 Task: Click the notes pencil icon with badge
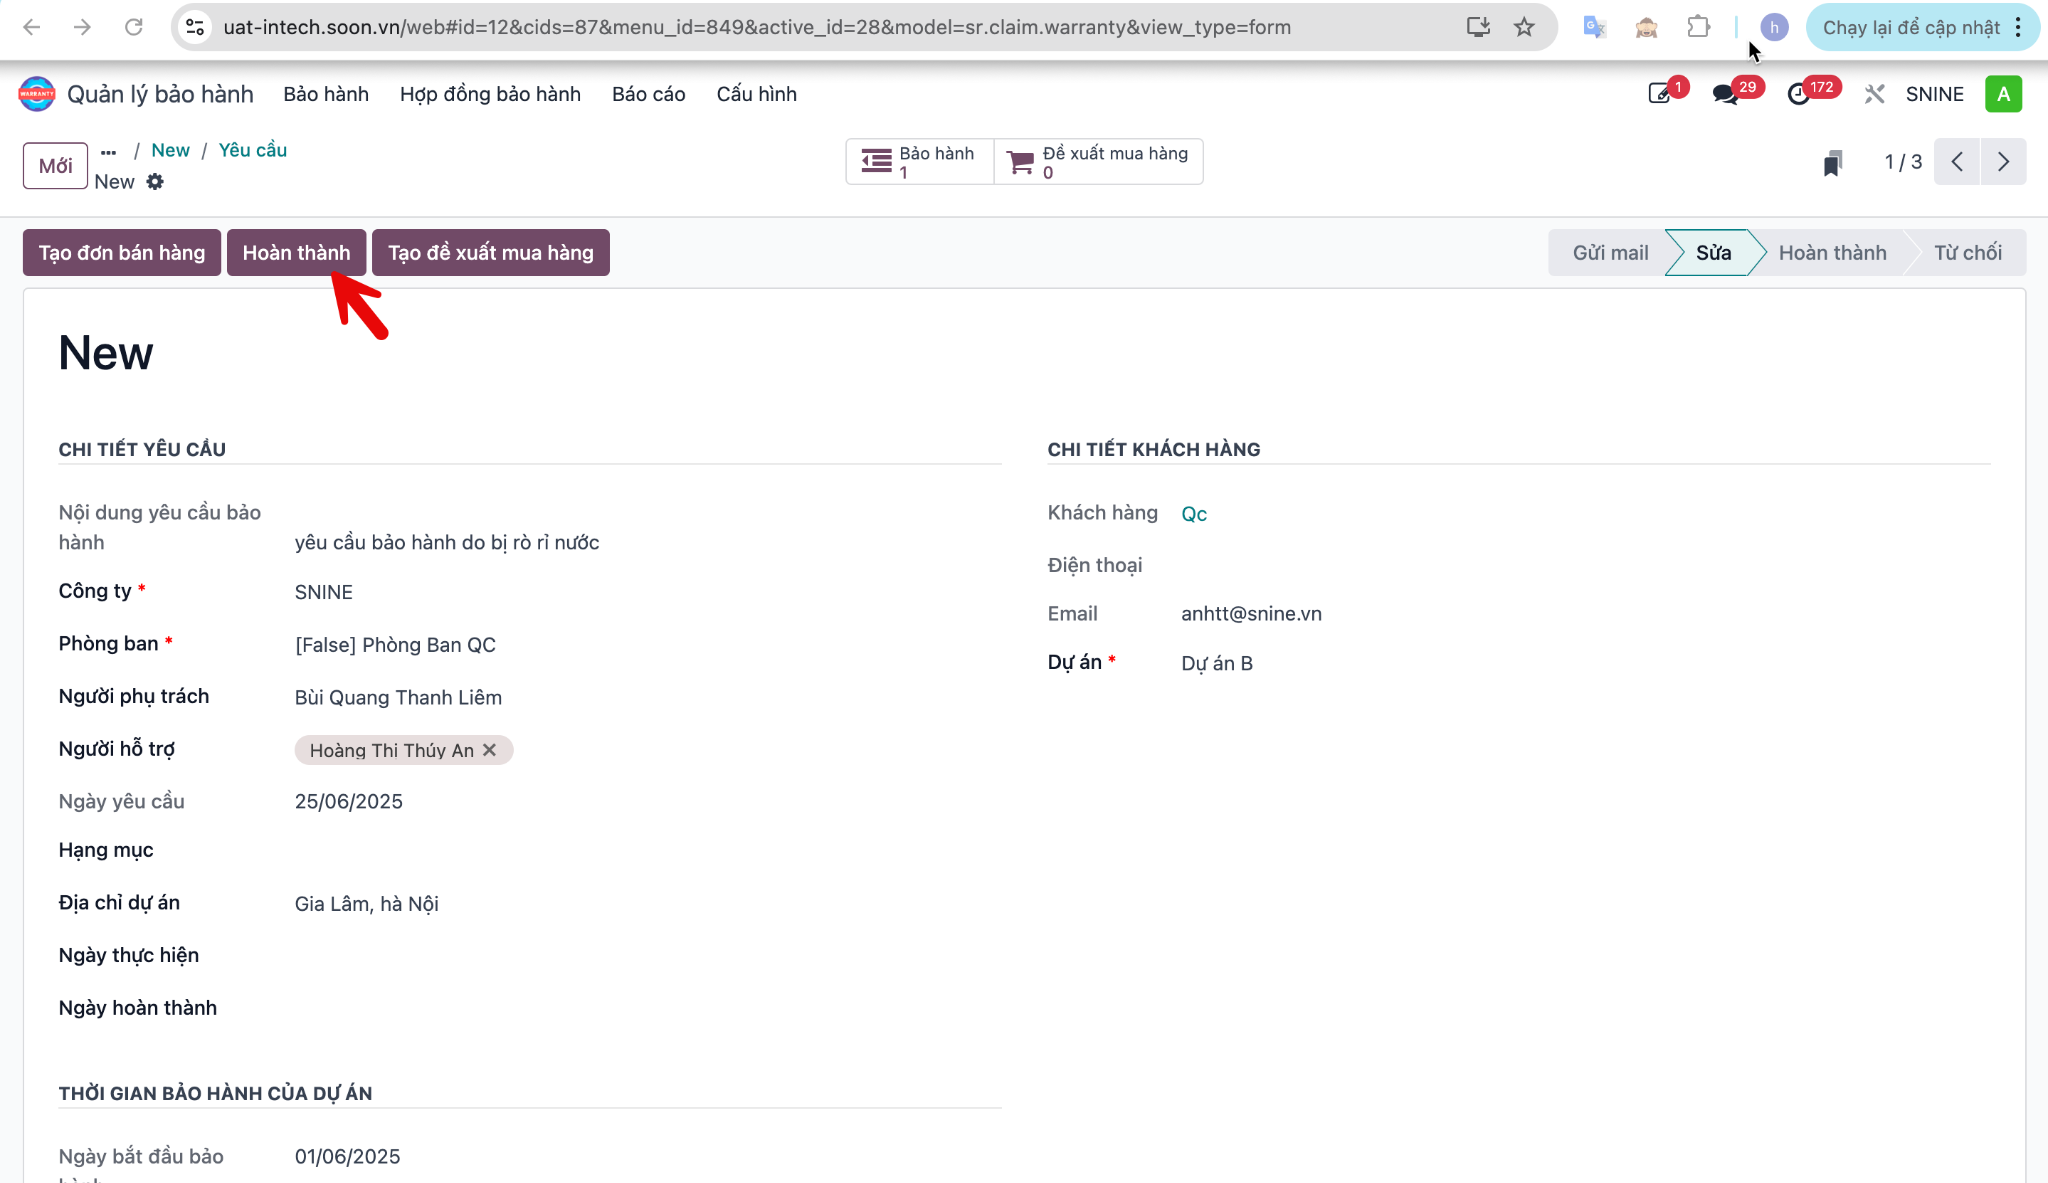coord(1659,94)
